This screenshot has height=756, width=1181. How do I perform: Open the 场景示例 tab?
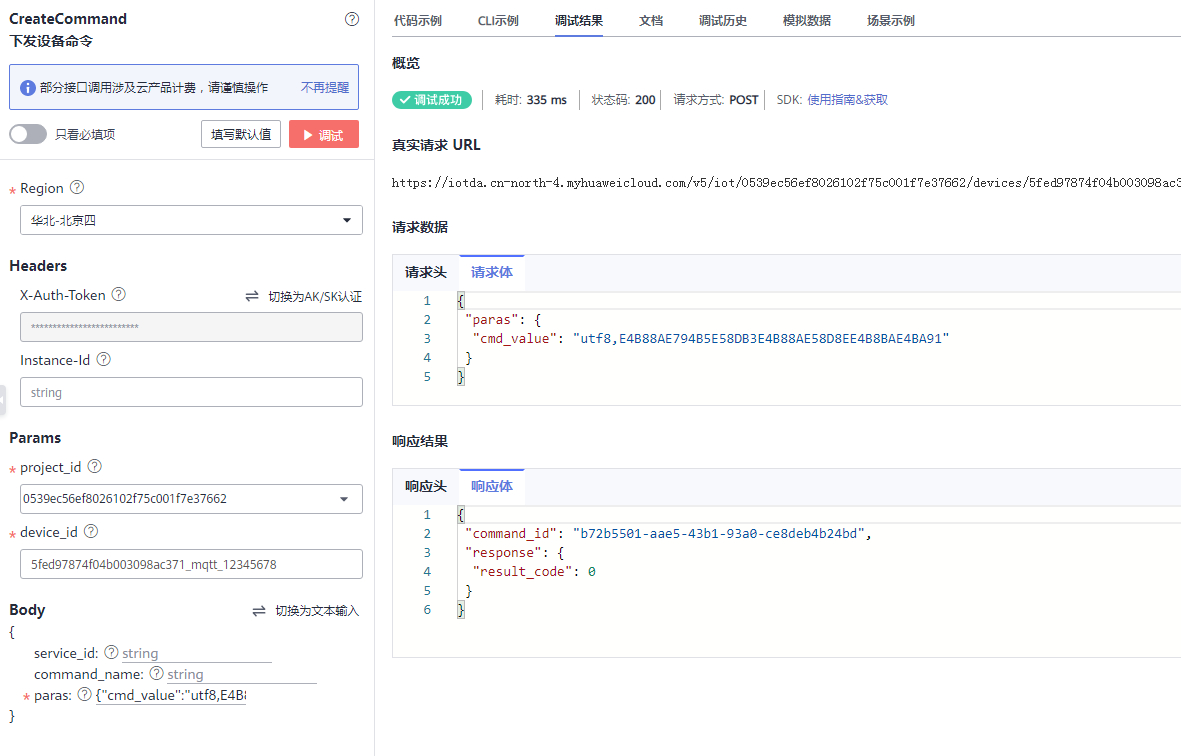(x=891, y=20)
